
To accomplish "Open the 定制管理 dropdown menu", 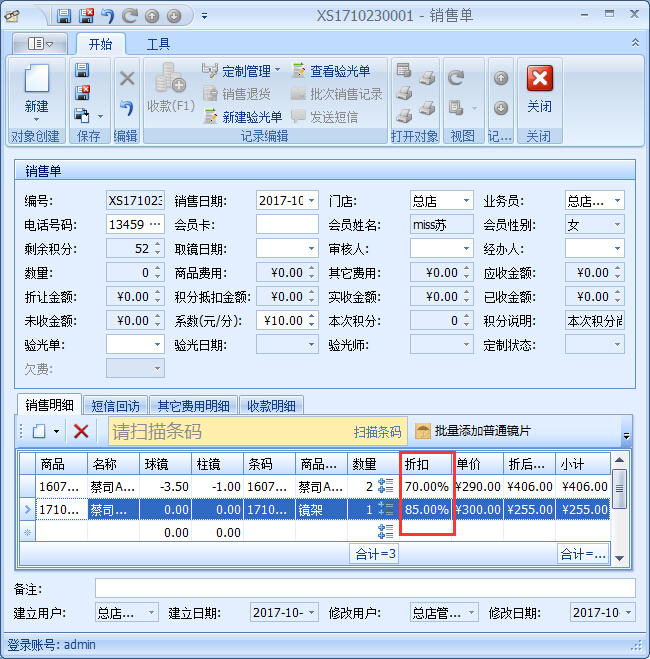I will click(241, 71).
